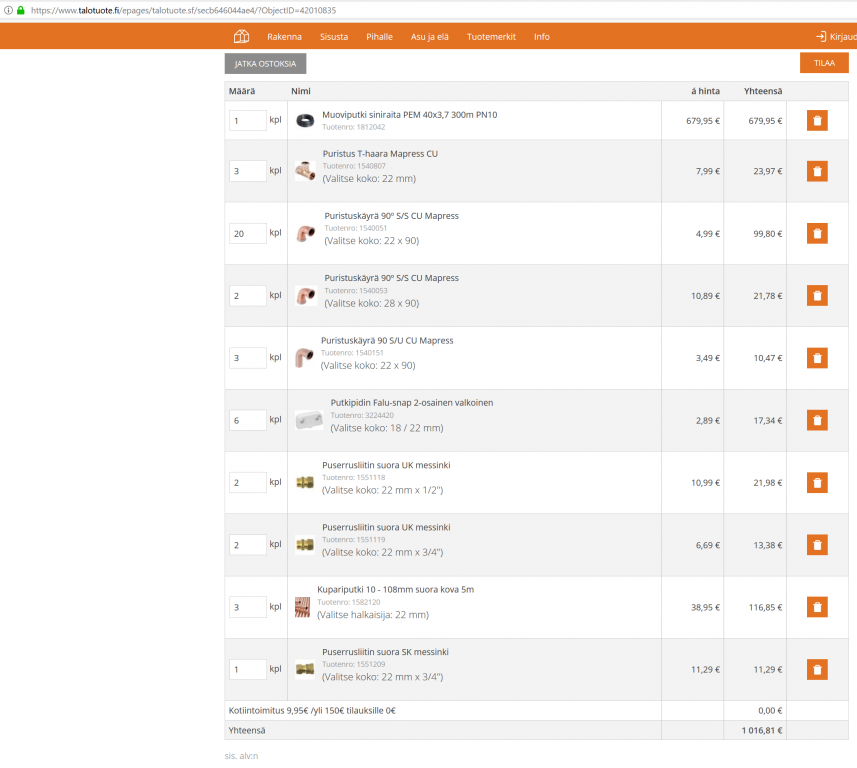The image size is (857, 768).
Task: Click the Kirjaudu login icon
Action: [x=821, y=37]
